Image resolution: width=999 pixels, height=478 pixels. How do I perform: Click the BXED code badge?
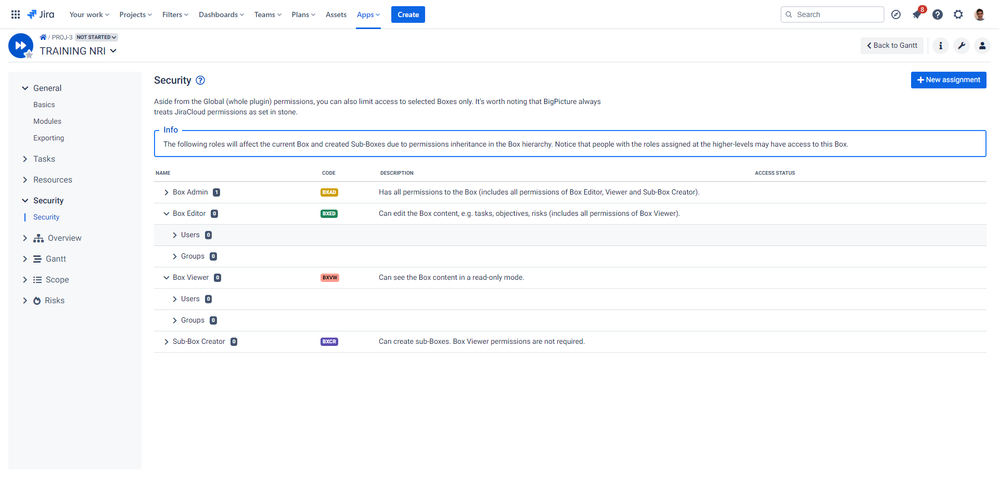[329, 214]
